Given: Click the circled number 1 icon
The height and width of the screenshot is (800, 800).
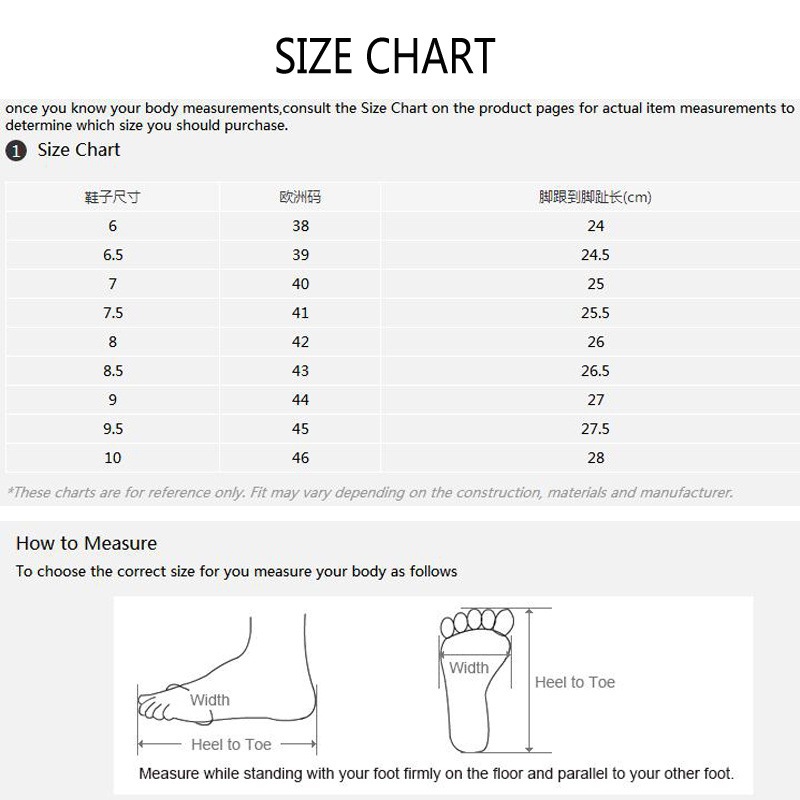Looking at the screenshot, I should coord(15,151).
